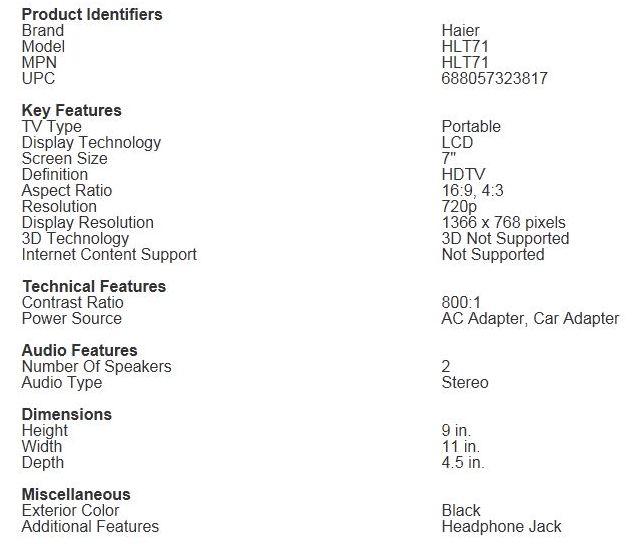635x544 pixels.
Task: Click the AC Adapter, Car Adapter value
Action: point(530,318)
